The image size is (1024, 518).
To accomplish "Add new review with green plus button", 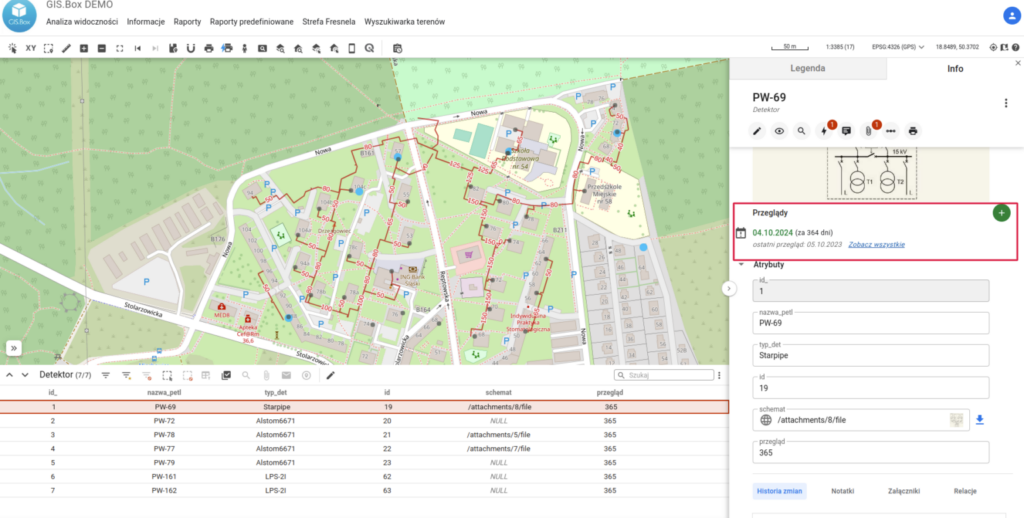I will pos(1001,212).
